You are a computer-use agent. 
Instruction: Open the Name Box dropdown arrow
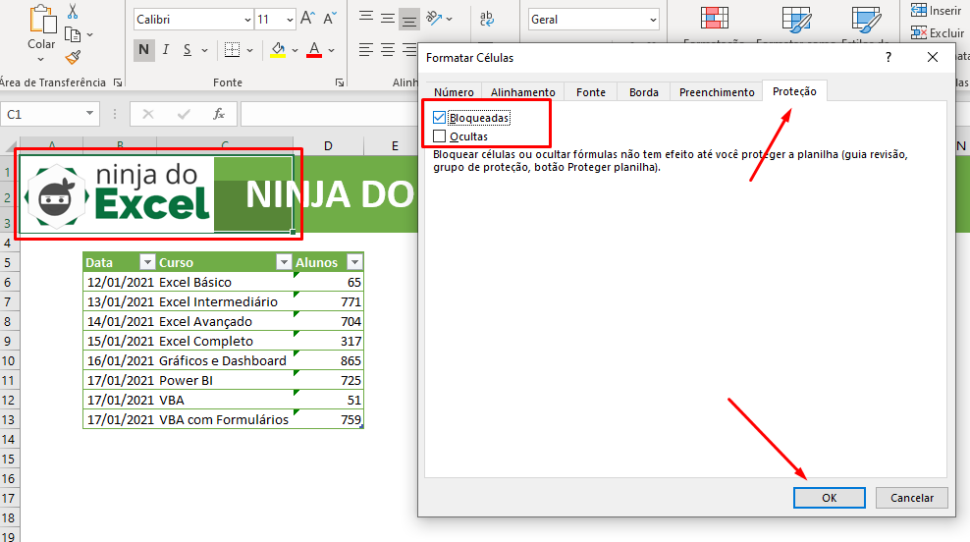pos(90,113)
